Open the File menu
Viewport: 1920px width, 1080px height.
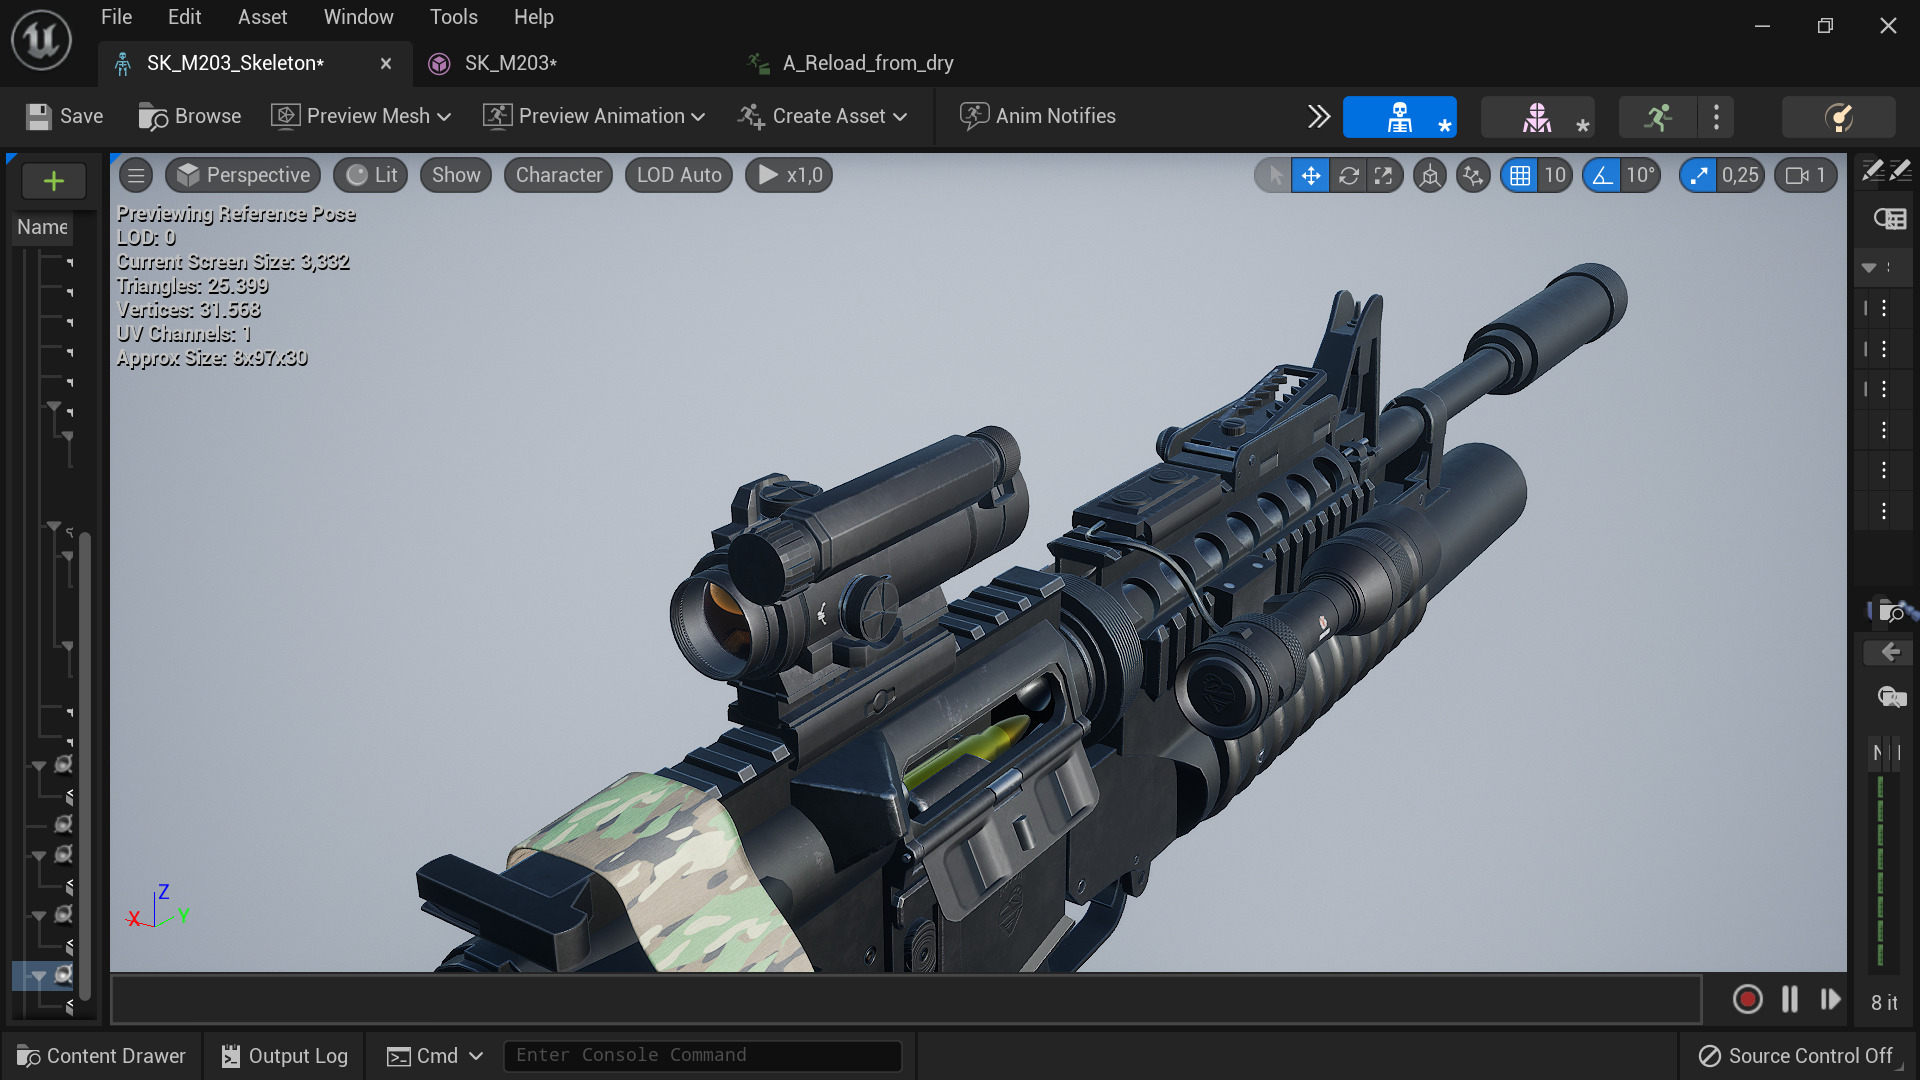(x=116, y=17)
